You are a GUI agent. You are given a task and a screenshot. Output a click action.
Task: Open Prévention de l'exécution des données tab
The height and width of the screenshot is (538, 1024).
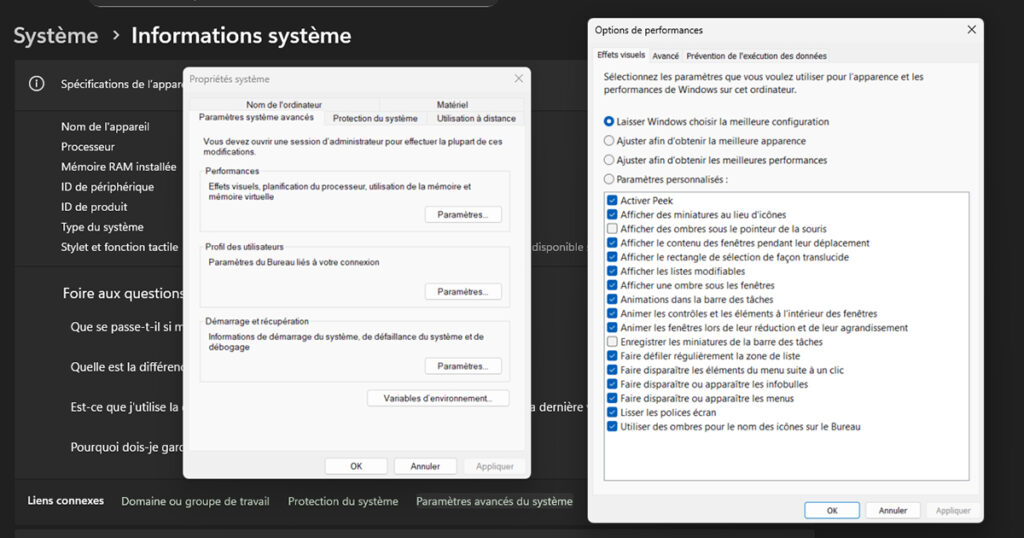click(x=756, y=56)
